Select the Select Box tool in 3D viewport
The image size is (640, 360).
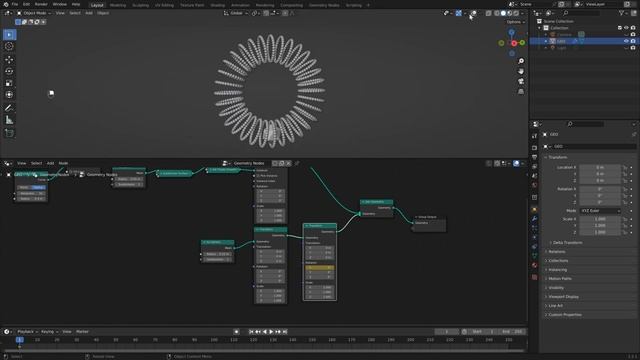tap(9, 35)
